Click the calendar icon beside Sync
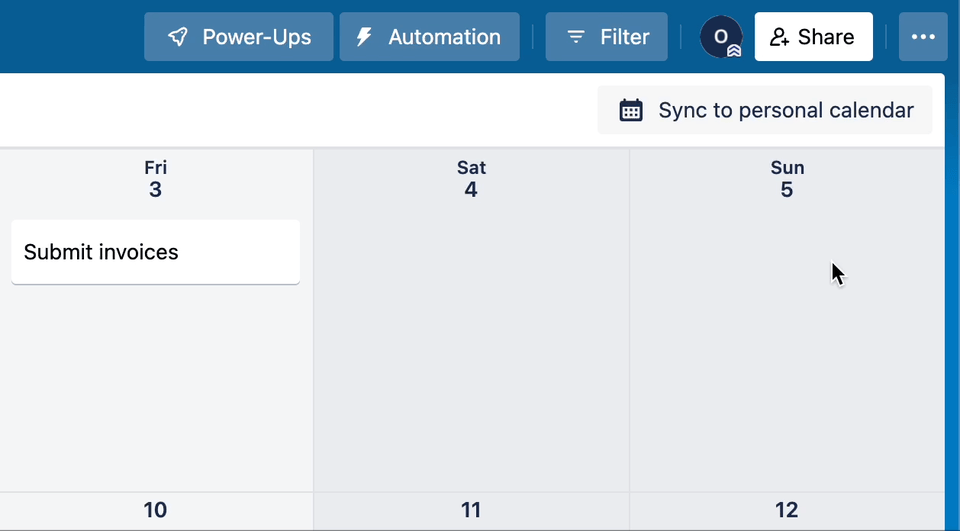 (x=631, y=110)
